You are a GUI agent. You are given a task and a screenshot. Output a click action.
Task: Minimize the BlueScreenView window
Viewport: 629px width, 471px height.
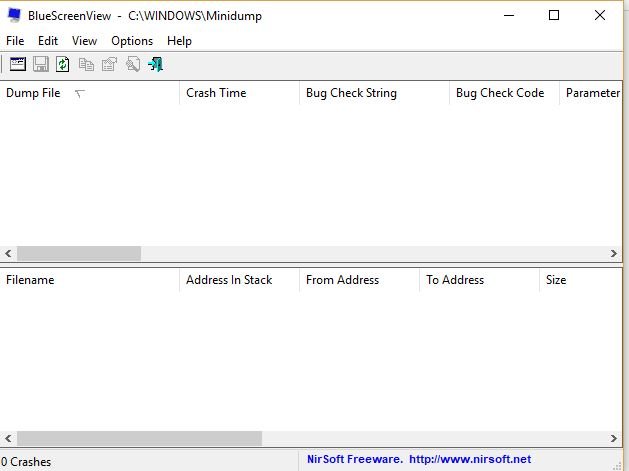(x=509, y=15)
